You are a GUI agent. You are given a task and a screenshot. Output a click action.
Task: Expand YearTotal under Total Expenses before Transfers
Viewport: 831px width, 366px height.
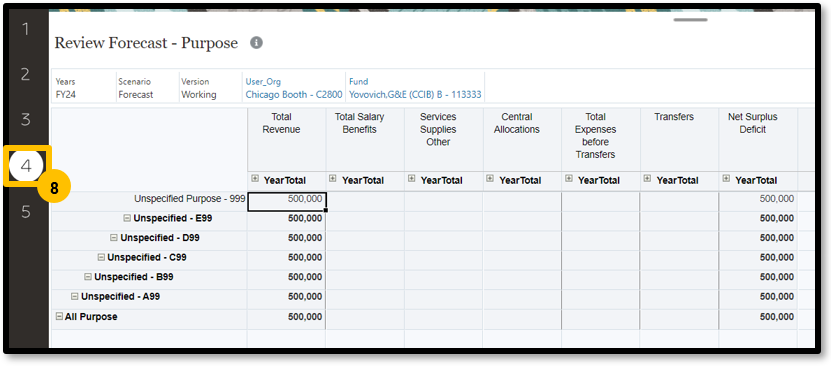pos(569,179)
